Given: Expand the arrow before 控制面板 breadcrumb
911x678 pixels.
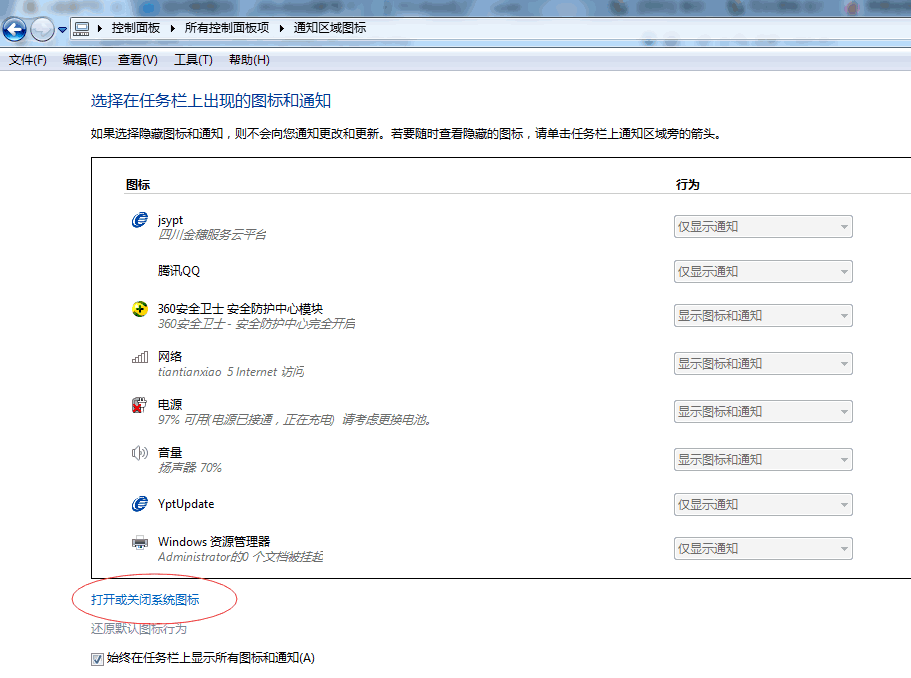Looking at the screenshot, I should click(100, 28).
